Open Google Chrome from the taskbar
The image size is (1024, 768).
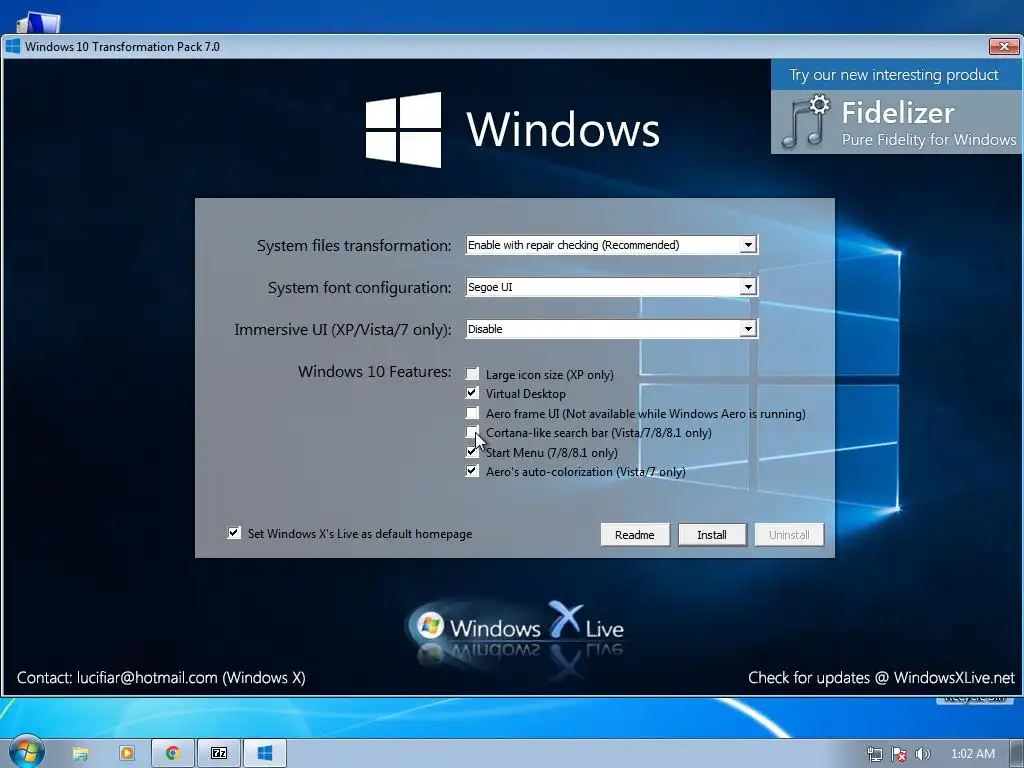172,753
